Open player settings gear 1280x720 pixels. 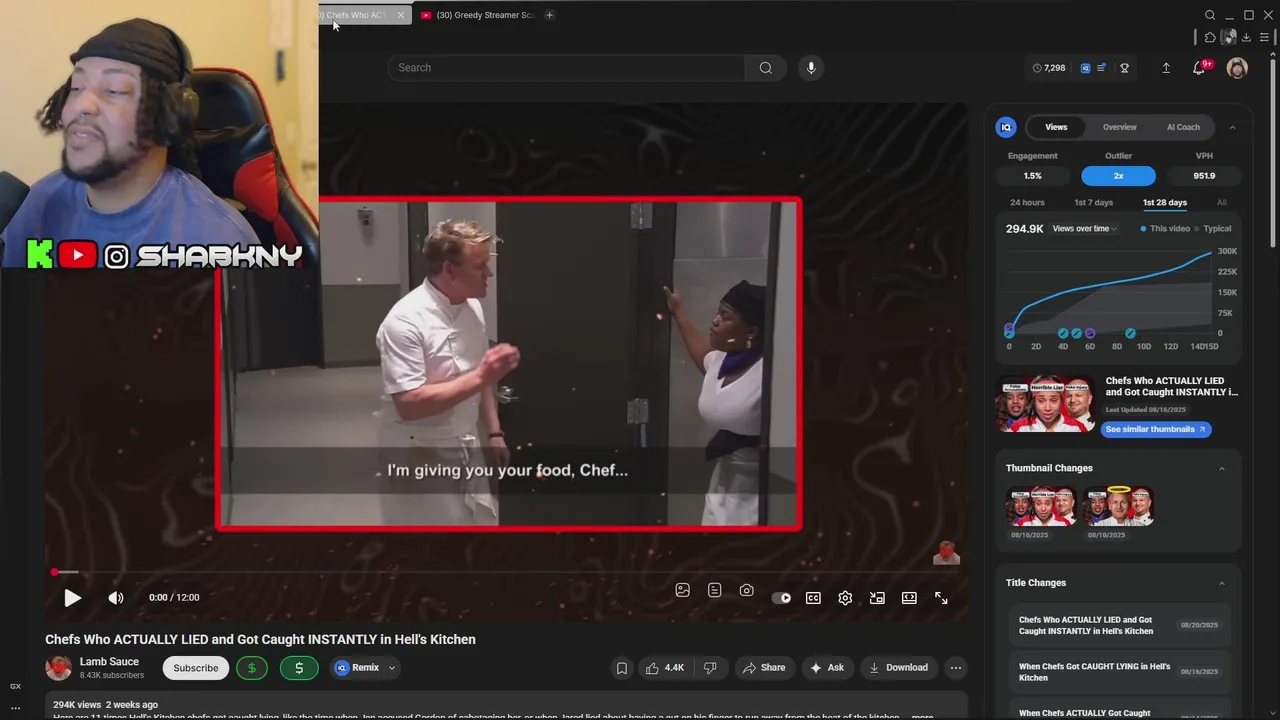[845, 598]
